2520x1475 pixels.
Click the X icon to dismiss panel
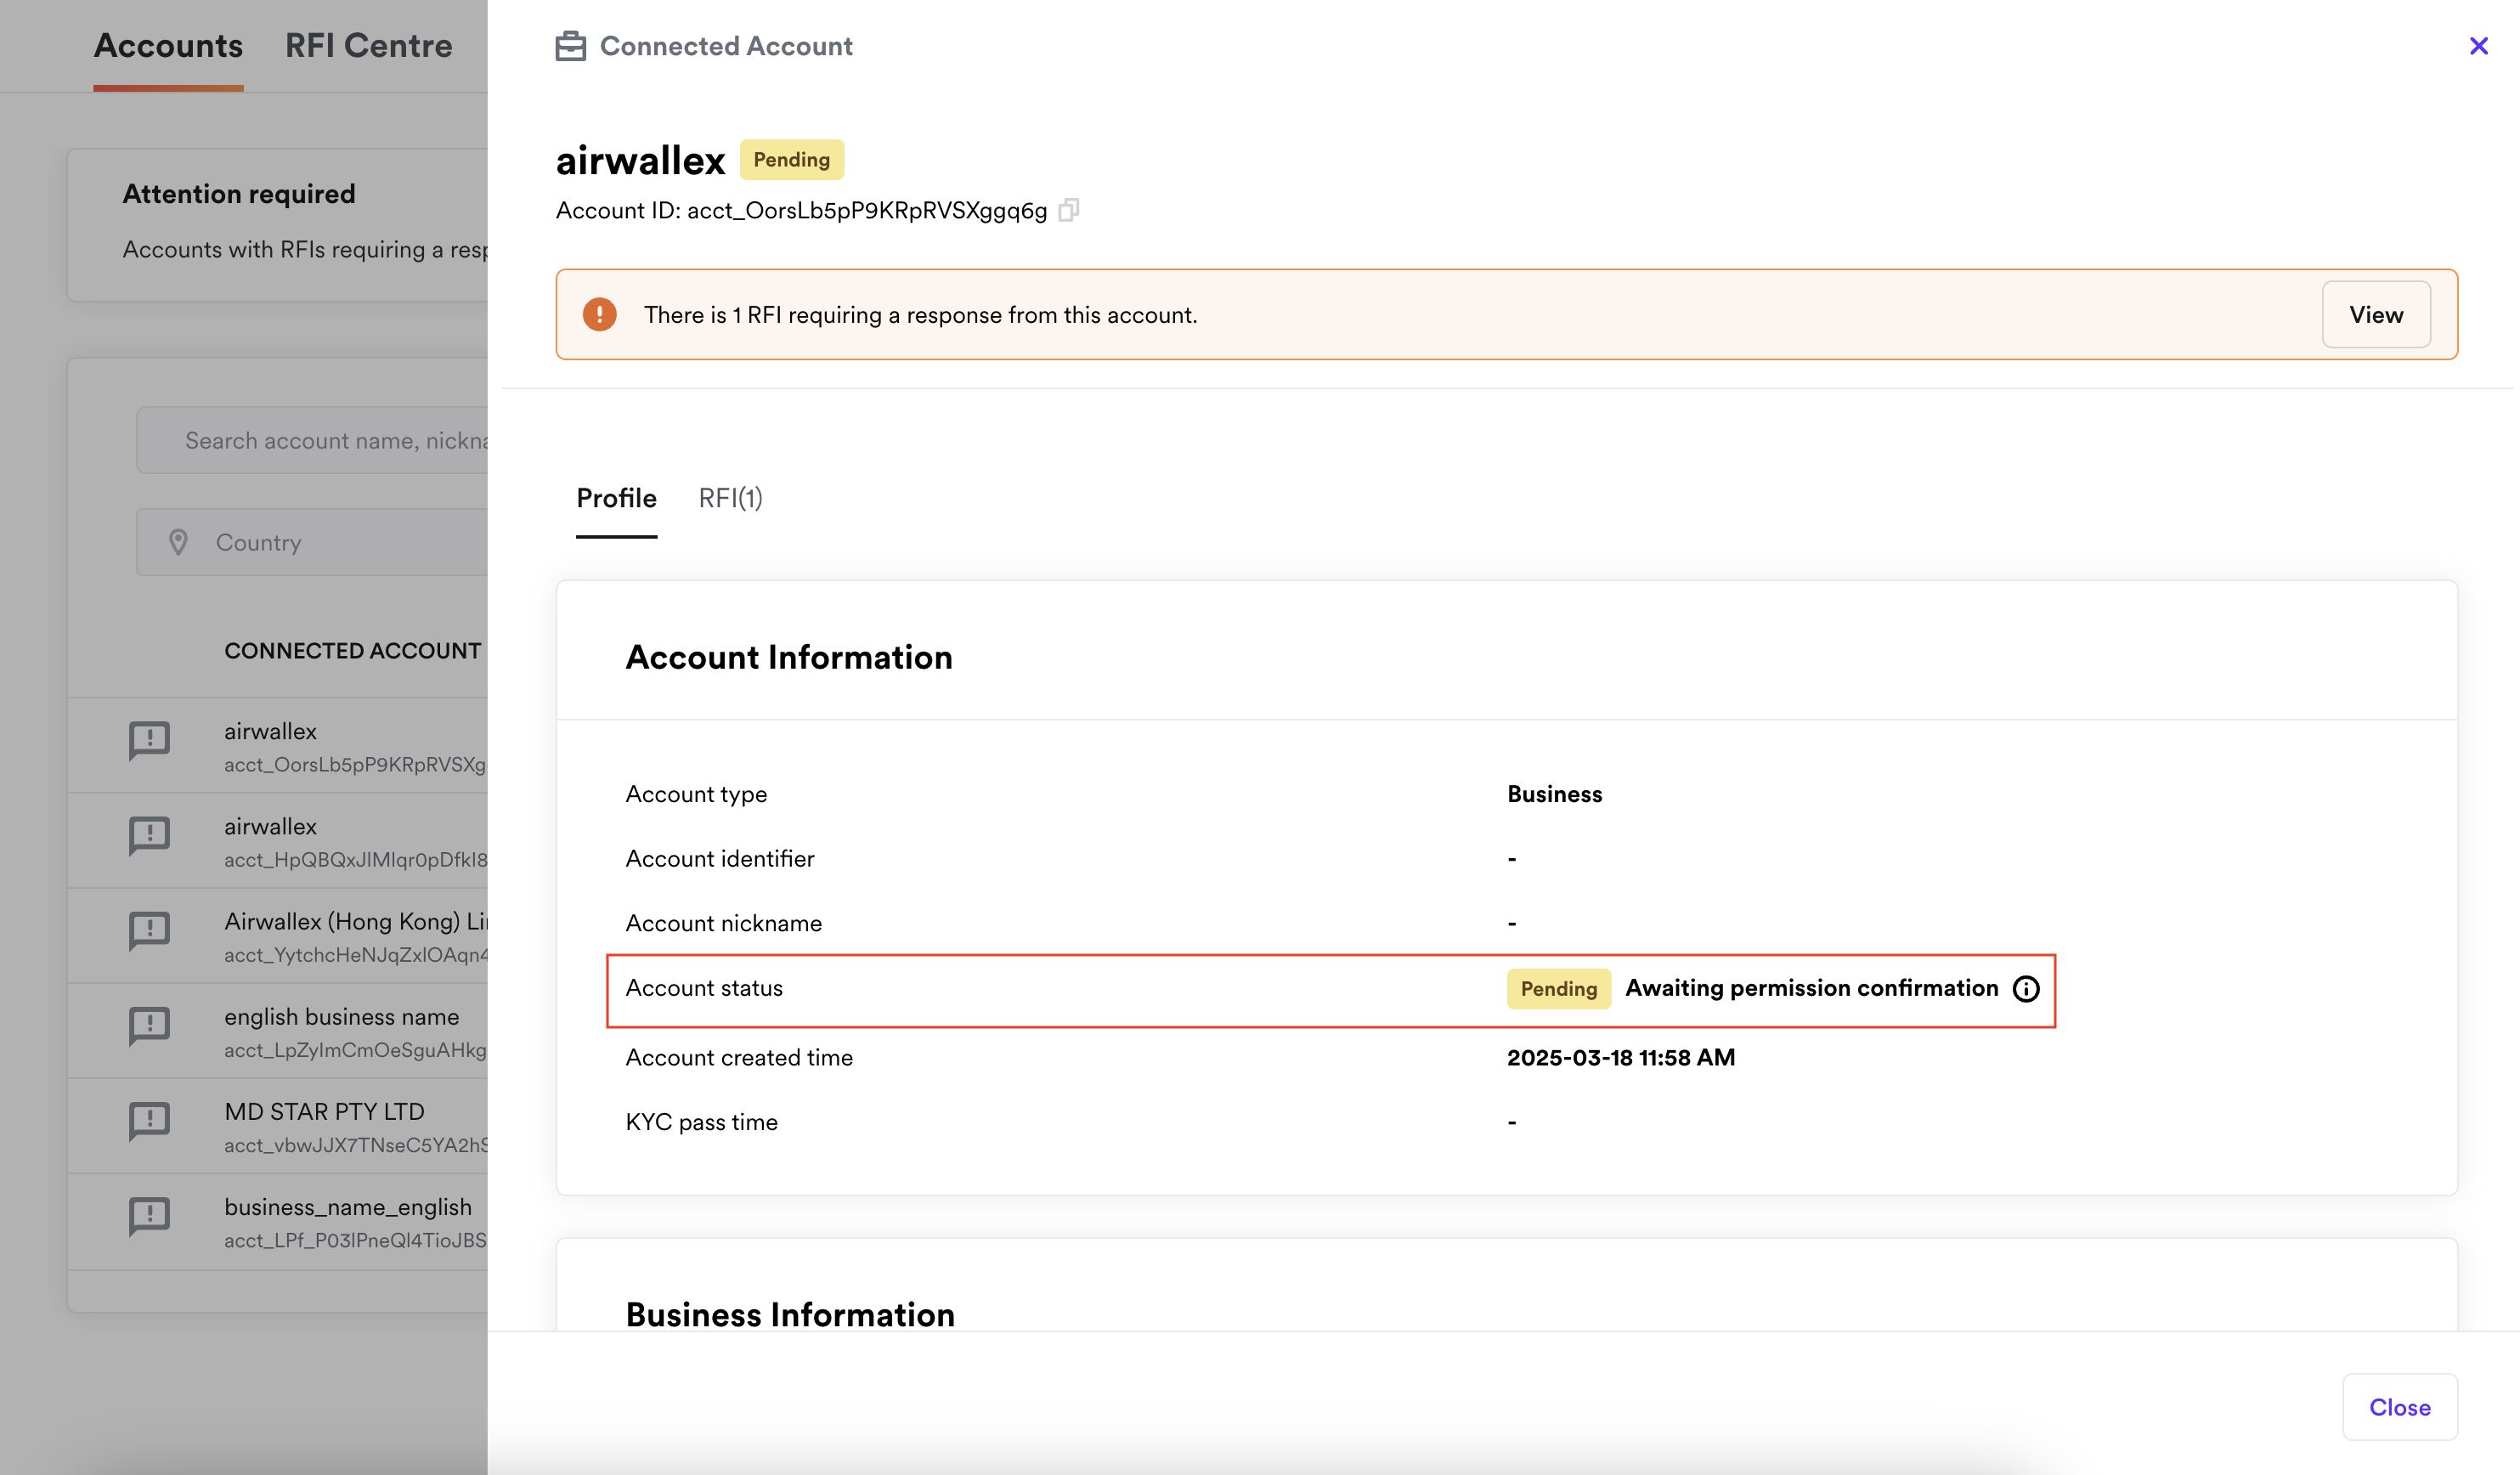pyautogui.click(x=2478, y=46)
